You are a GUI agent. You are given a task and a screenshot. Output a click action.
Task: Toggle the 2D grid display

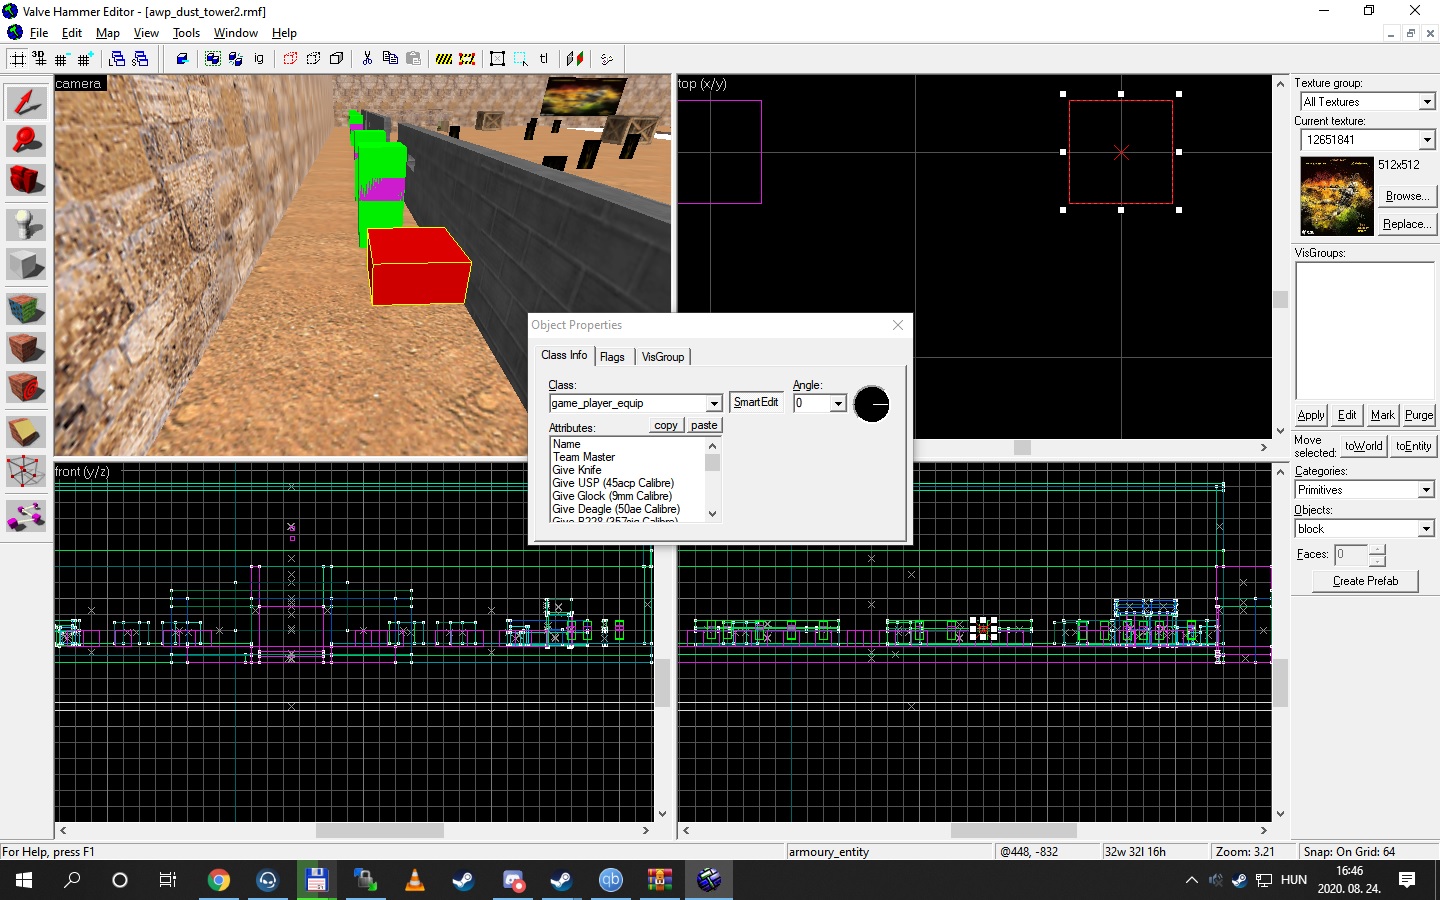pos(17,59)
